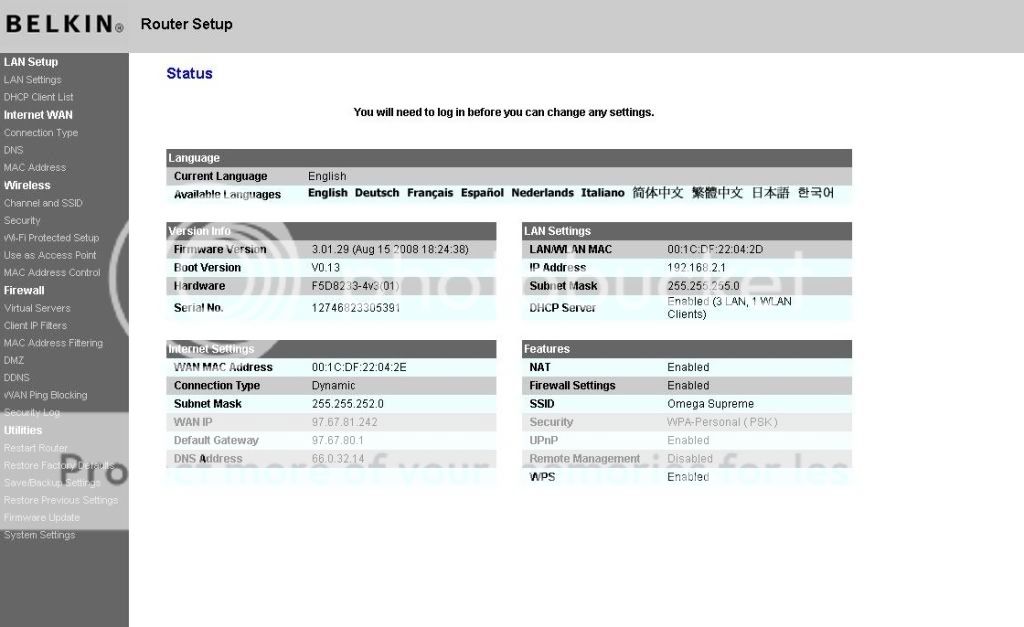Switch language to Deutsch
This screenshot has height=627, width=1024.
point(377,193)
